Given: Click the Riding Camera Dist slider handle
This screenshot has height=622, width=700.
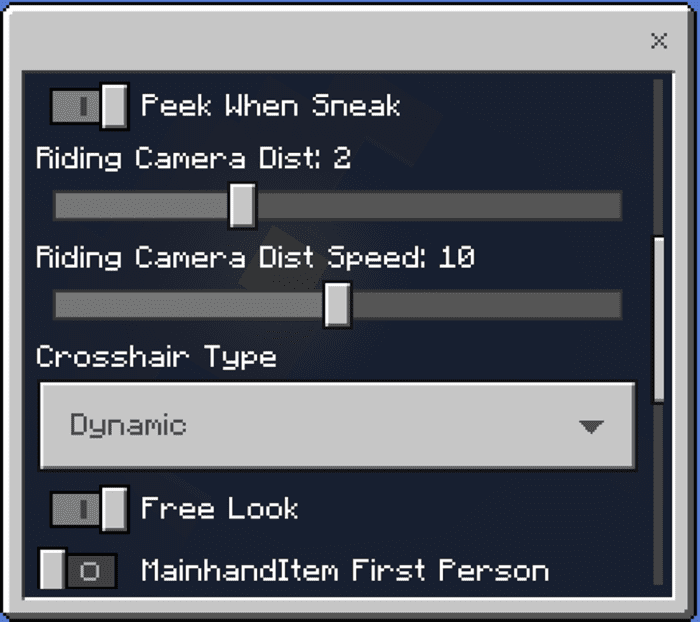Looking at the screenshot, I should pyautogui.click(x=242, y=205).
